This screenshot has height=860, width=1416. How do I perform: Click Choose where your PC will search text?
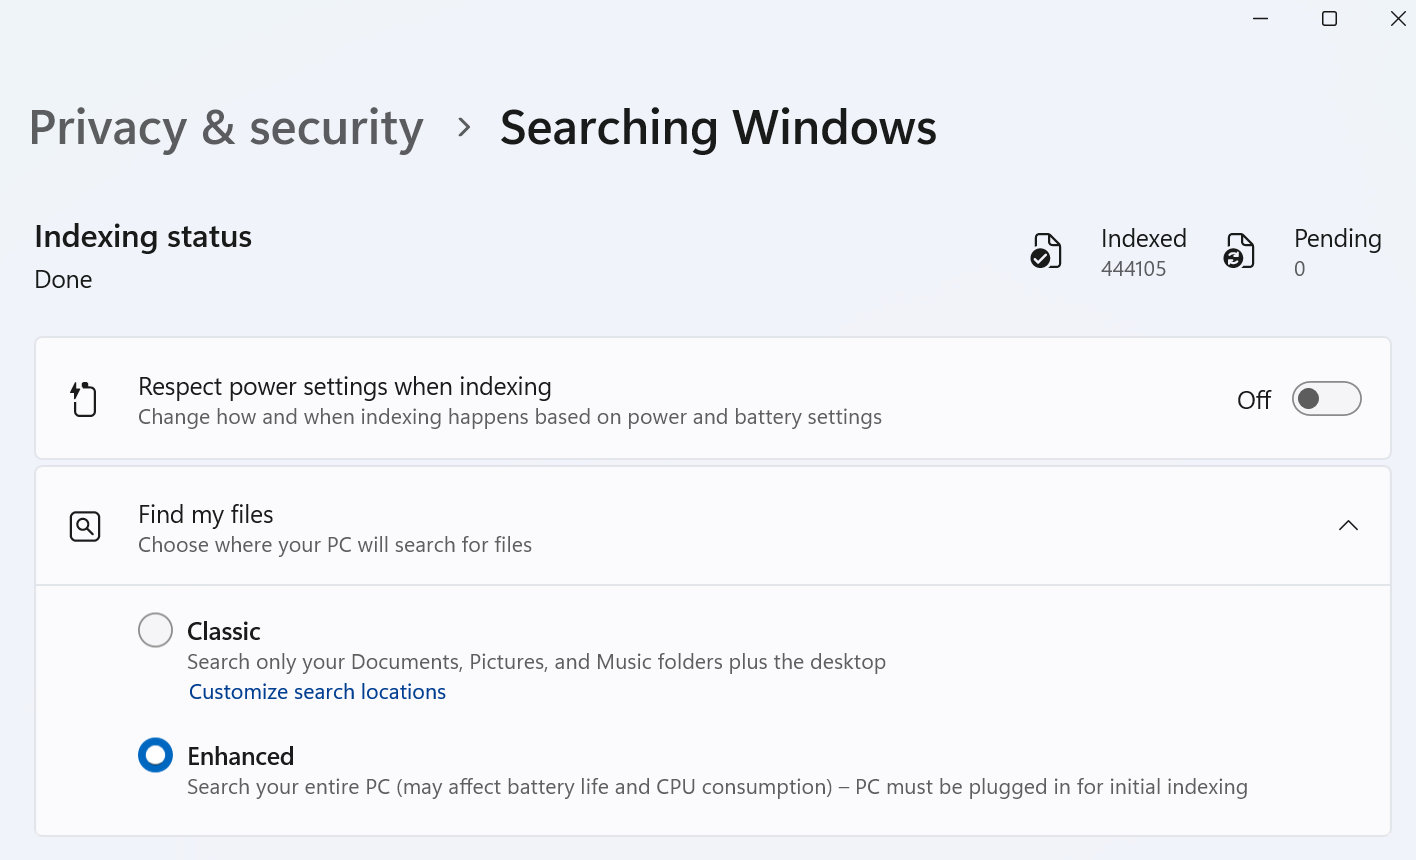(335, 545)
